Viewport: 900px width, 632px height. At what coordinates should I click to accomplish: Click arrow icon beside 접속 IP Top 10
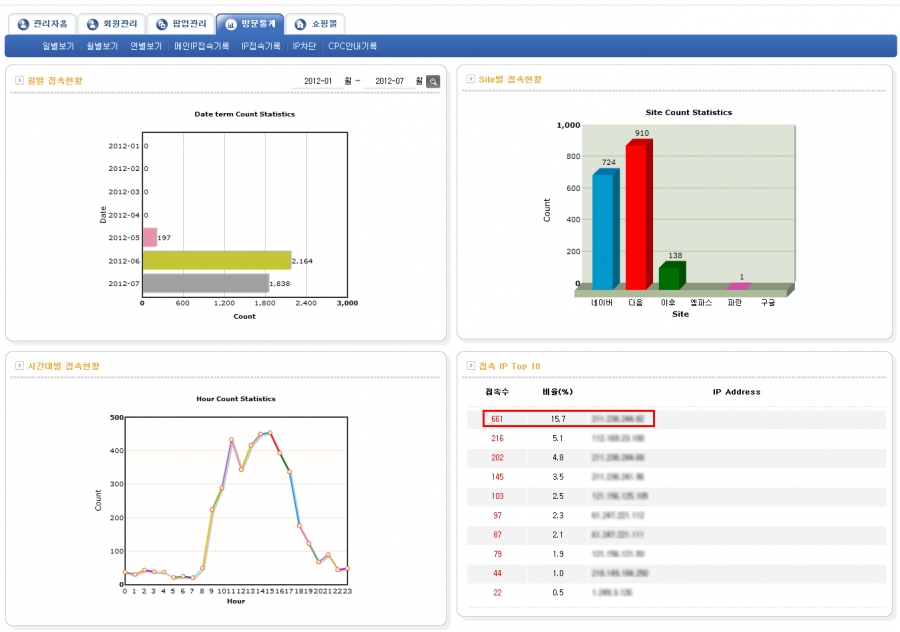[470, 366]
